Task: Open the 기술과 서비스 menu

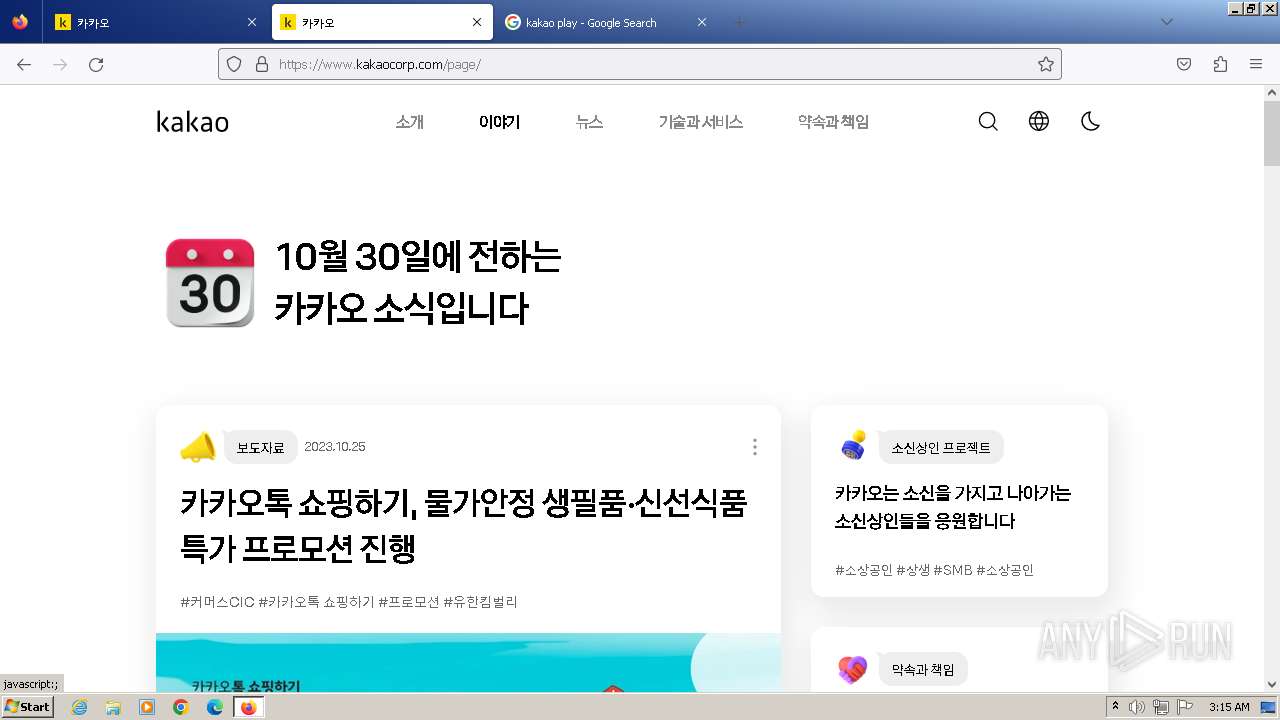Action: pos(700,122)
